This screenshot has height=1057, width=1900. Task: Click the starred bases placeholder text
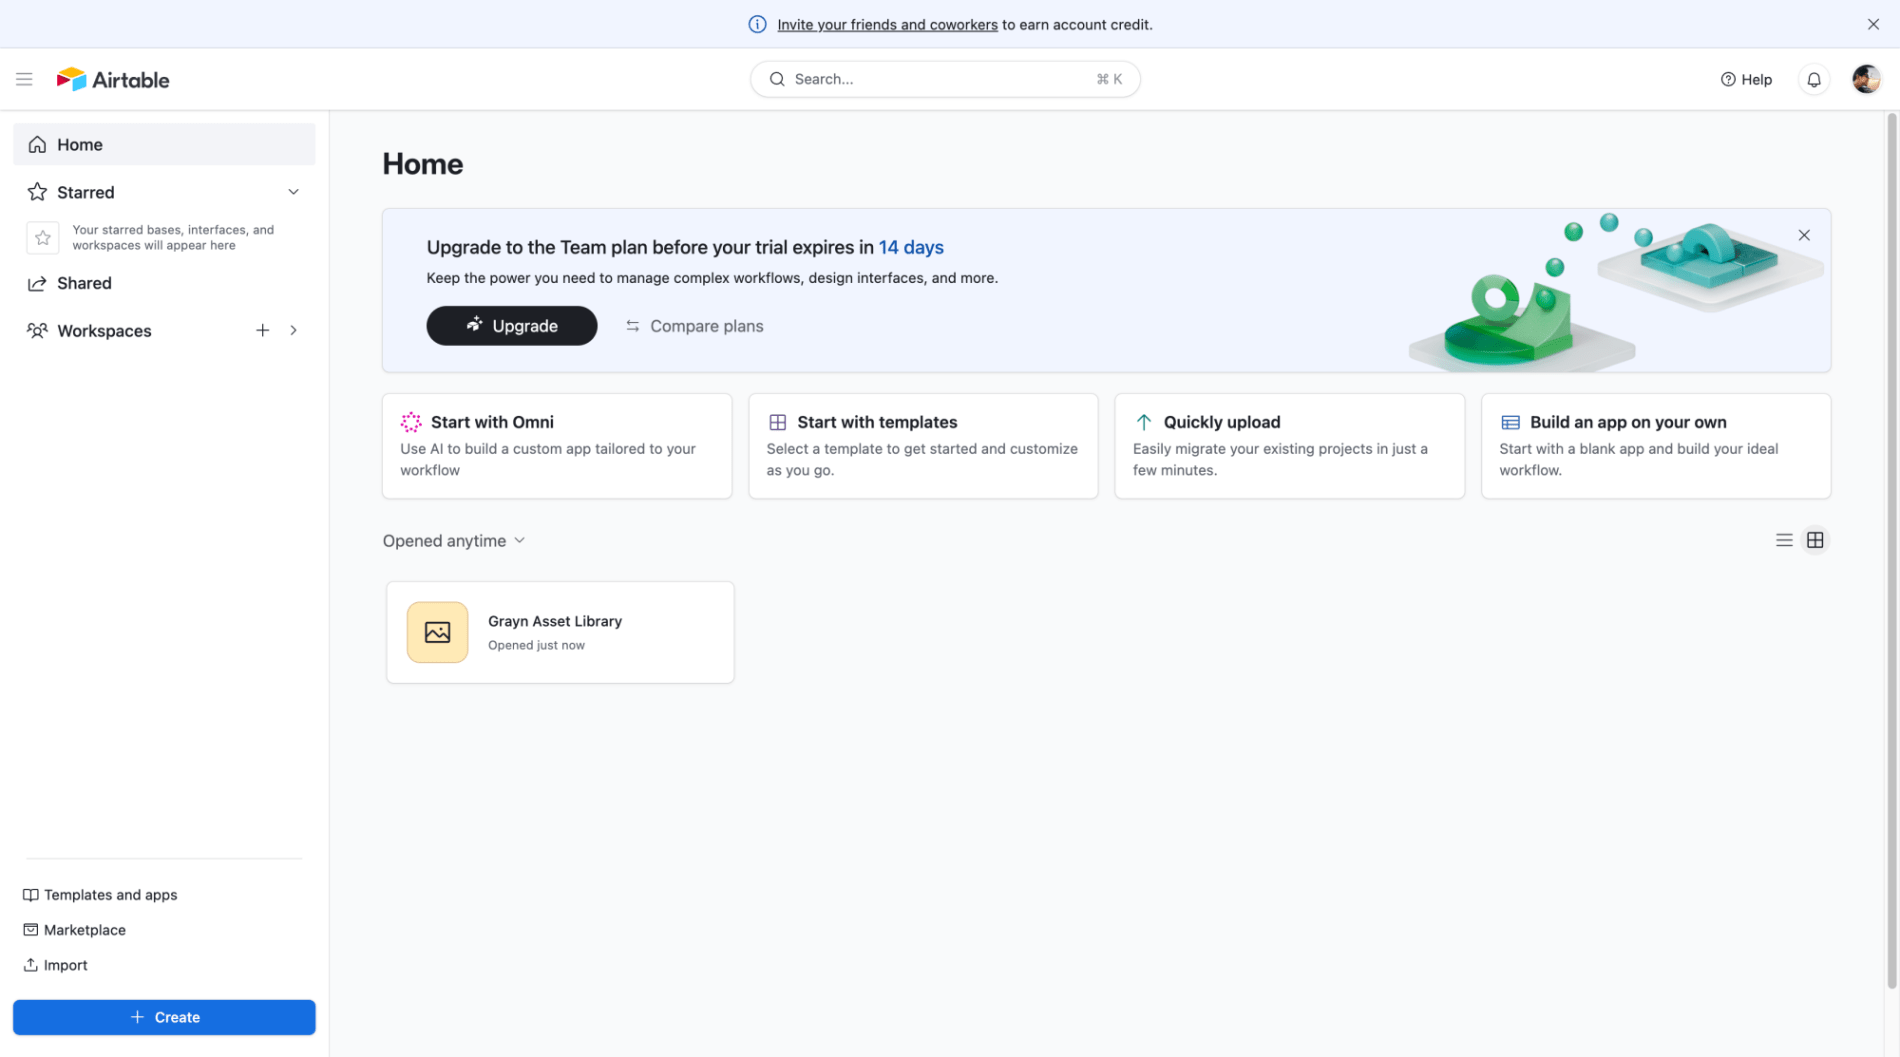173,237
